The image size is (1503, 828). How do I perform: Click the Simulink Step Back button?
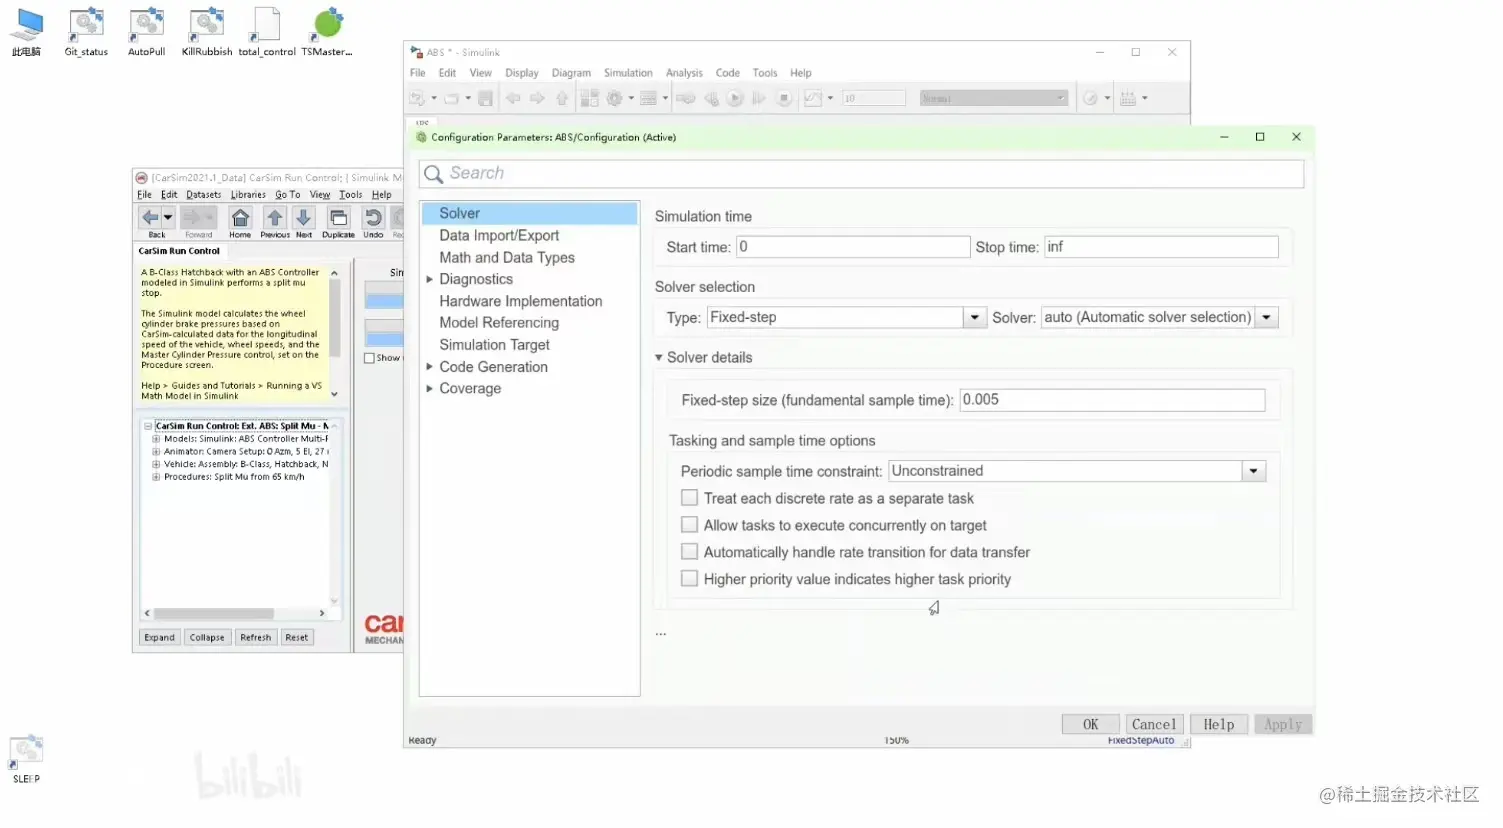(x=711, y=98)
